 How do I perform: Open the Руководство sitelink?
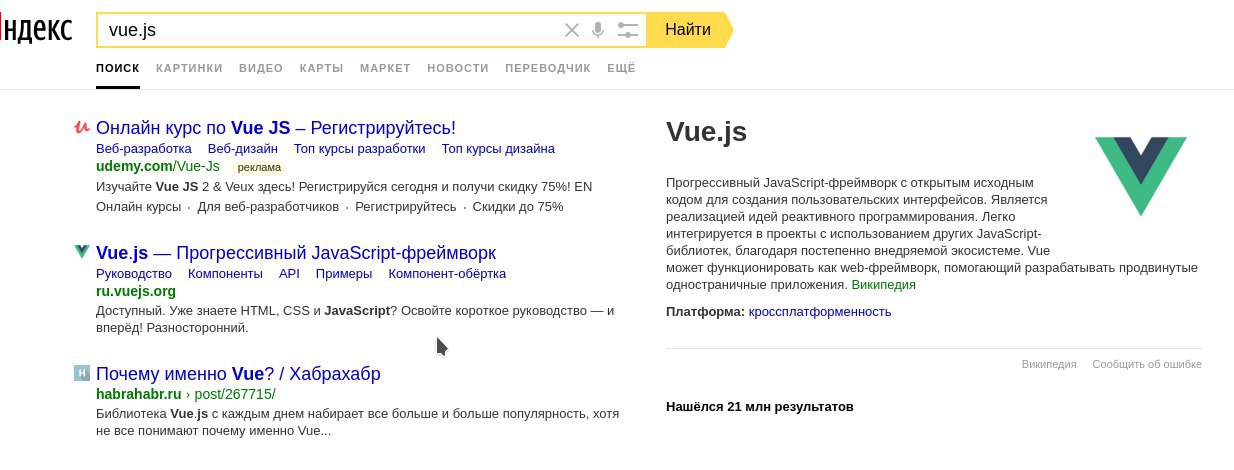pos(134,274)
